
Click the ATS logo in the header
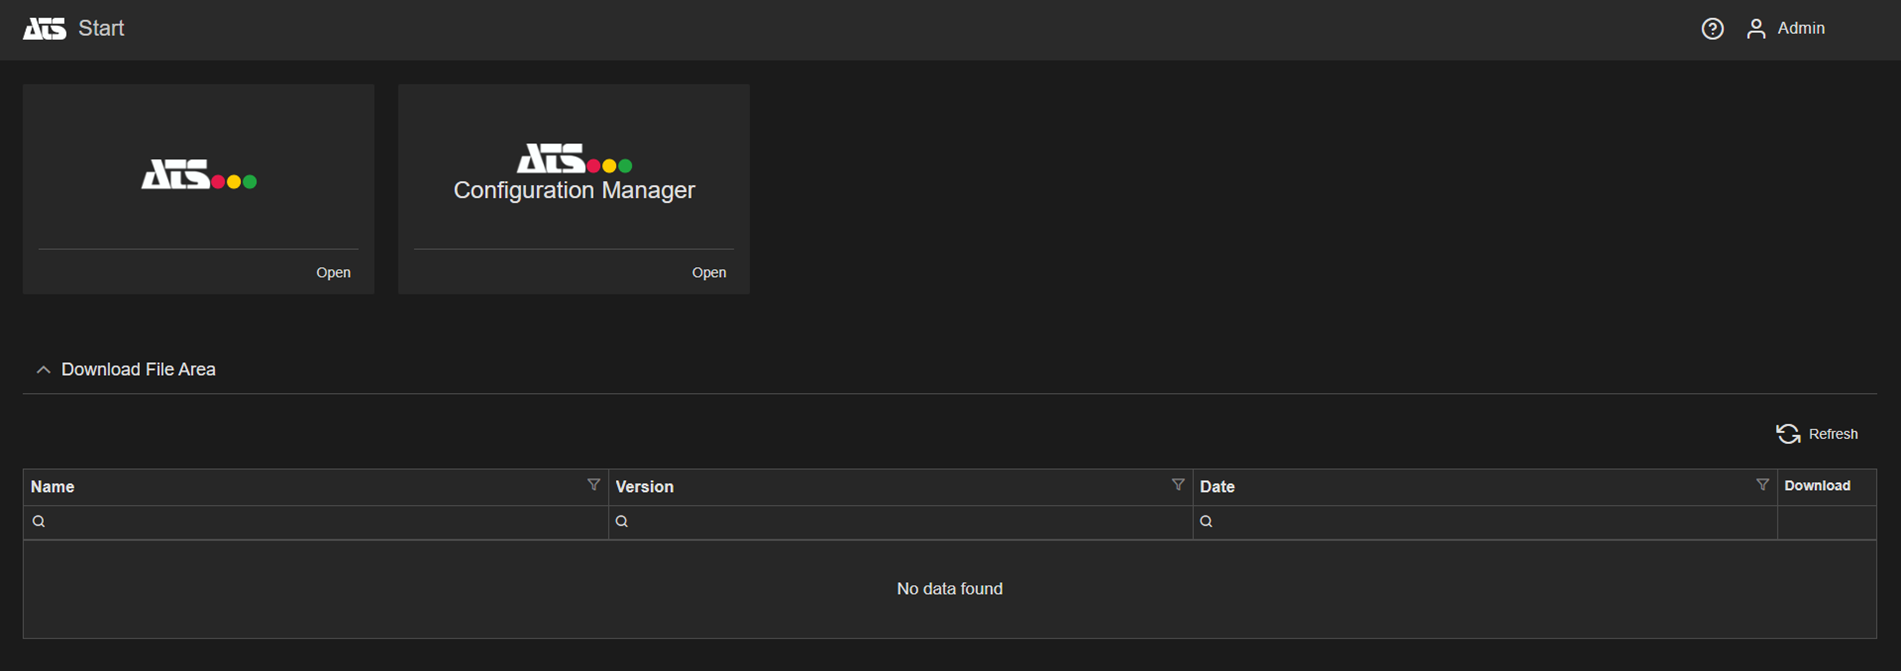[x=44, y=29]
